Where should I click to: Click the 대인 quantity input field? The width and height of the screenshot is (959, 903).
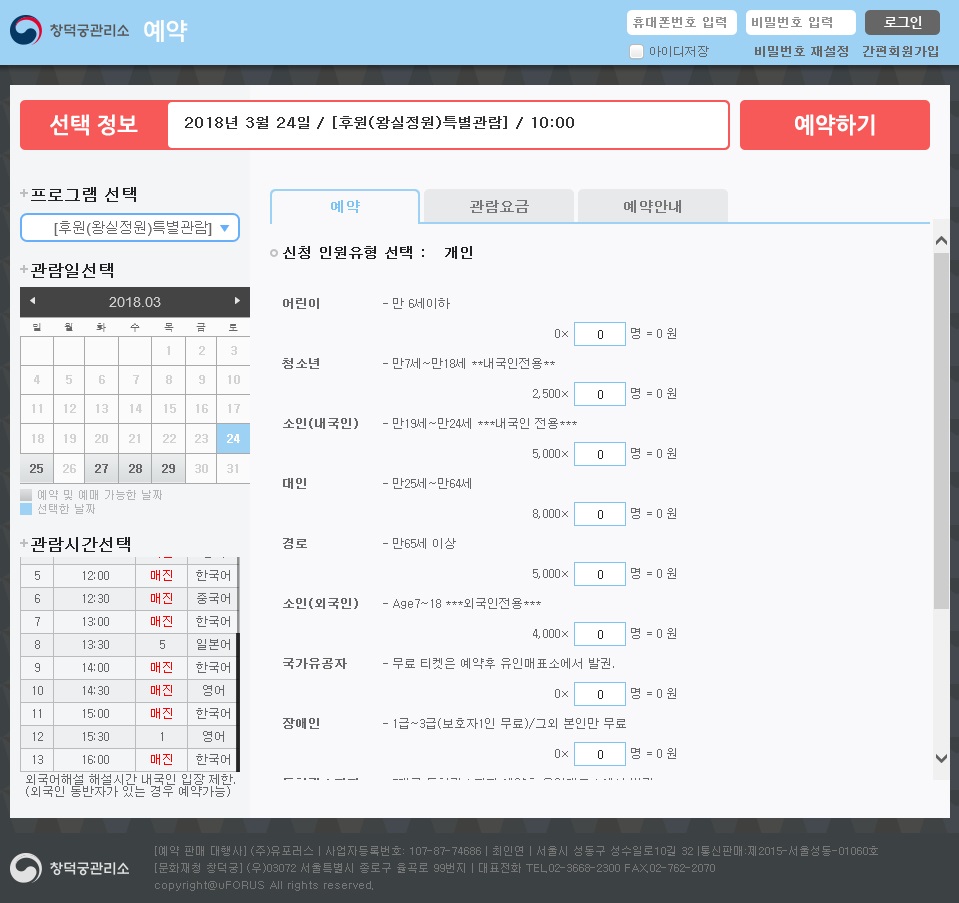pyautogui.click(x=599, y=514)
